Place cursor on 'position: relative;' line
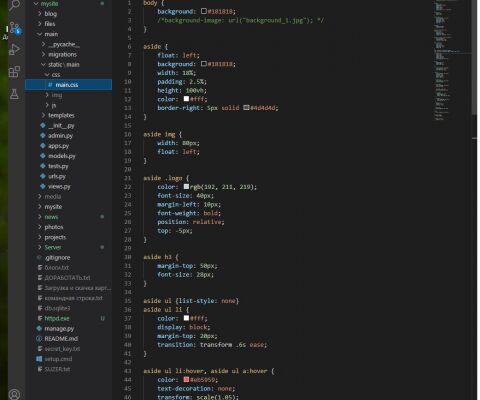This screenshot has height=400, width=480. pos(191,222)
